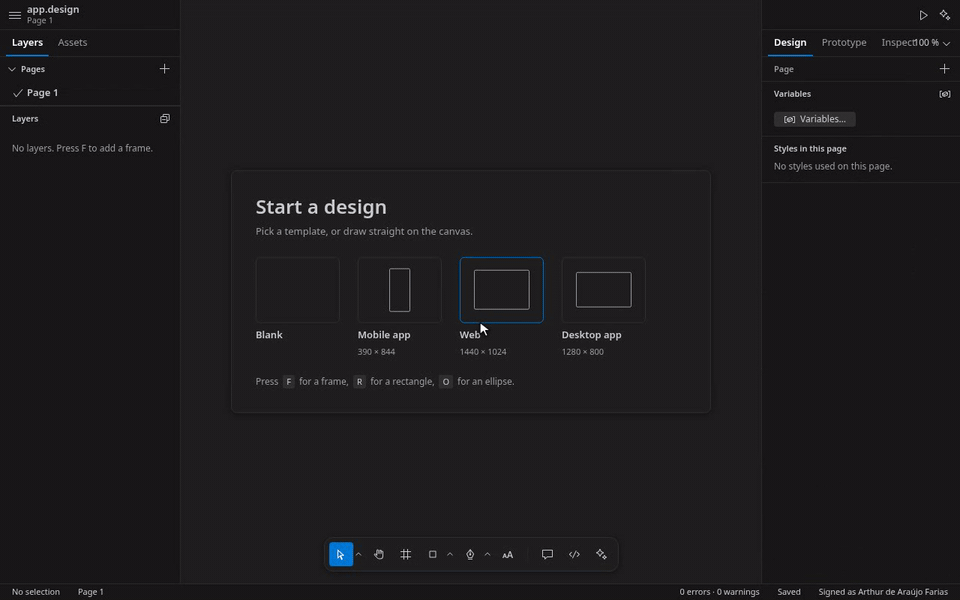Expand shape tool options arrow
This screenshot has height=600, width=960.
pyautogui.click(x=450, y=555)
